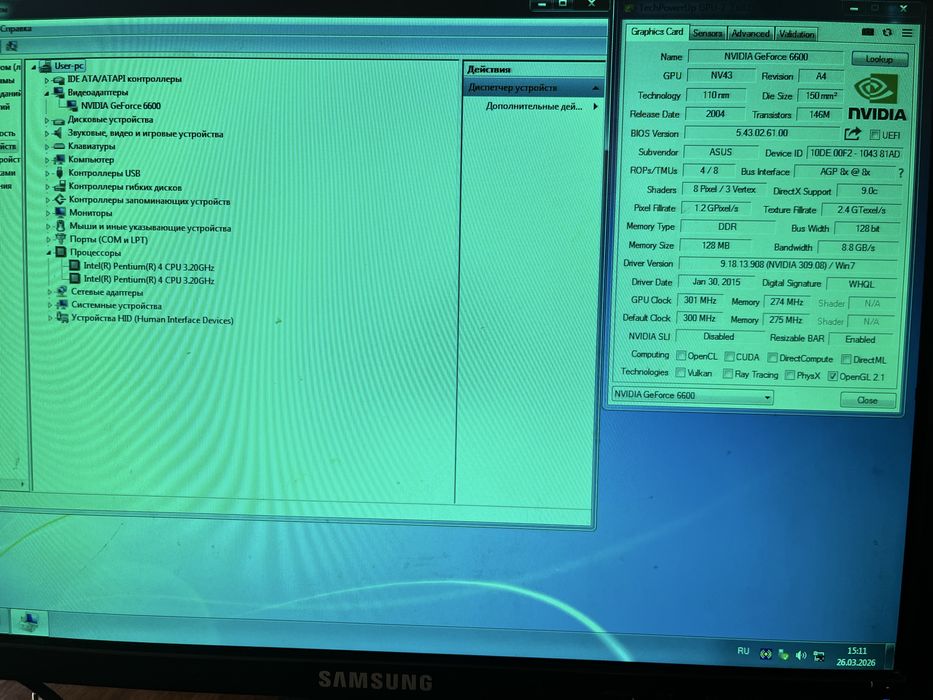Collapse the Процессоры node arrow
Screen dimensions: 933x700
[x=49, y=253]
